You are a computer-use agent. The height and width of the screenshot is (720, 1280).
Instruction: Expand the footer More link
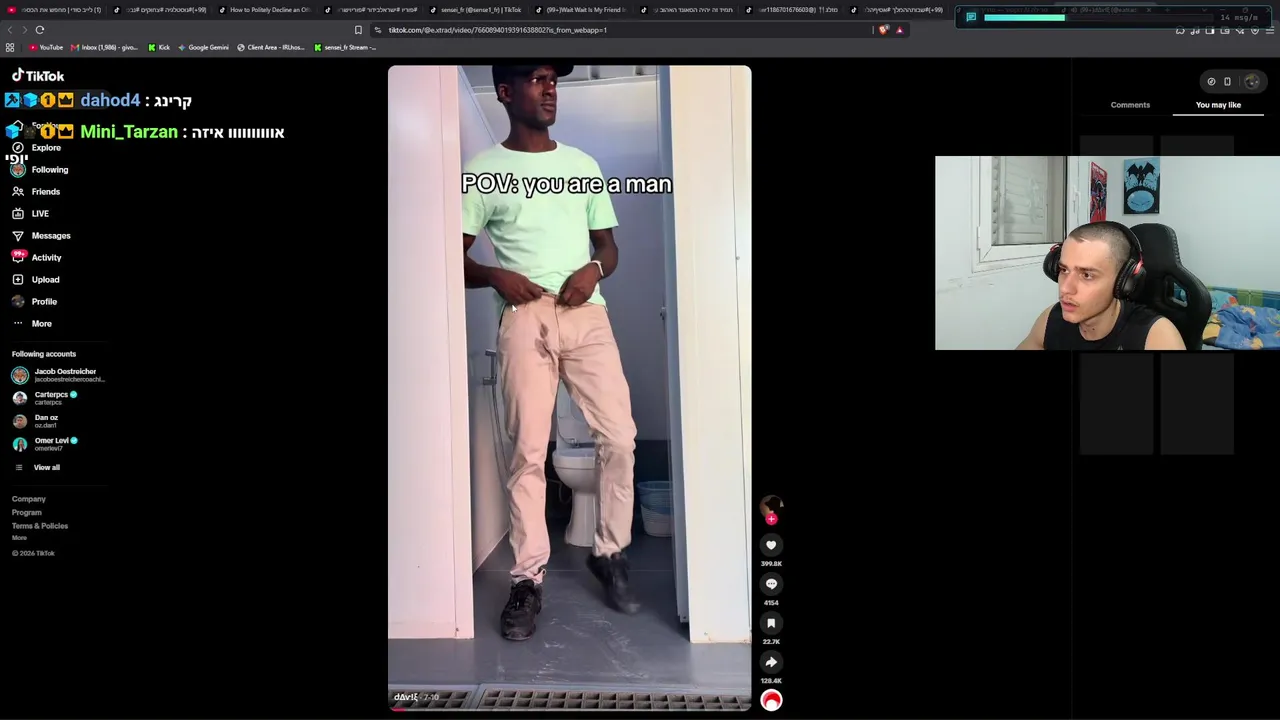click(20, 538)
